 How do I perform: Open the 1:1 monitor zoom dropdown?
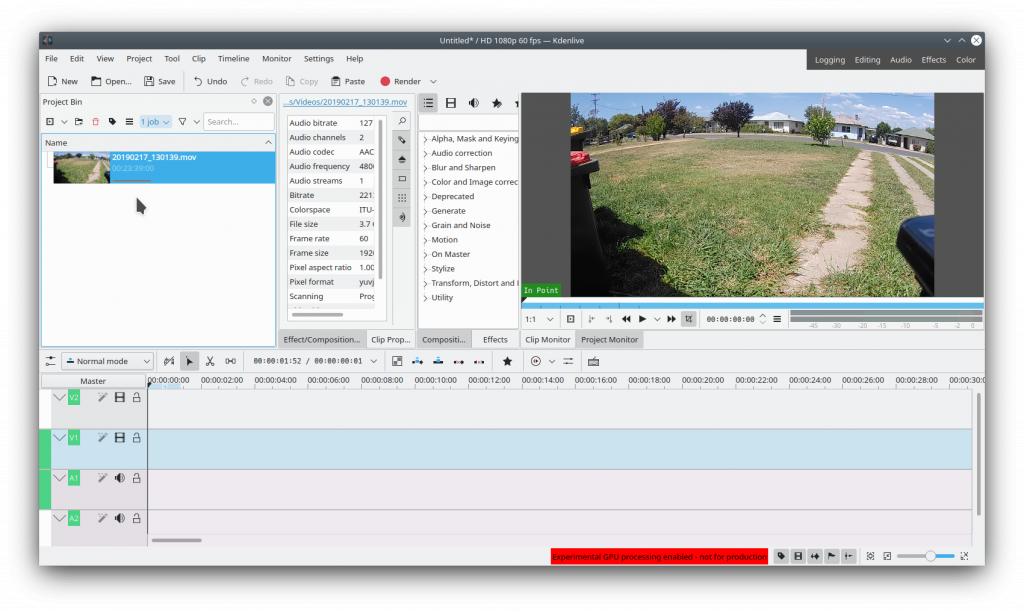click(539, 319)
